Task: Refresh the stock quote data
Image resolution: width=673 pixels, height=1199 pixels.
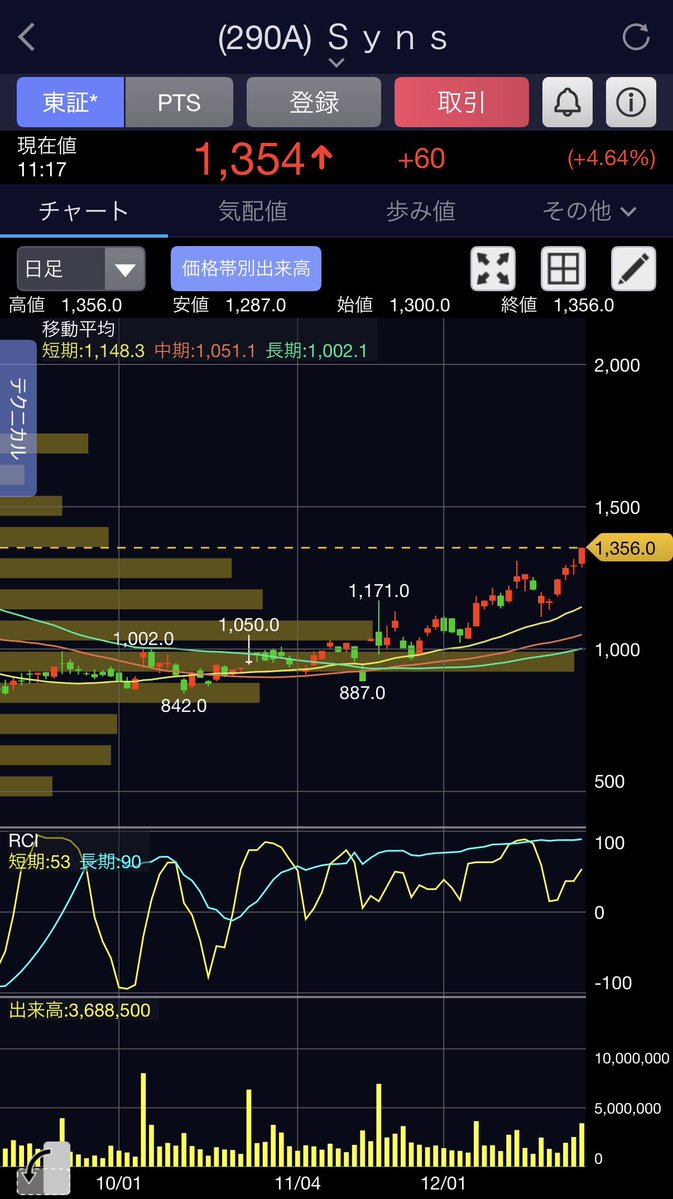Action: 636,37
